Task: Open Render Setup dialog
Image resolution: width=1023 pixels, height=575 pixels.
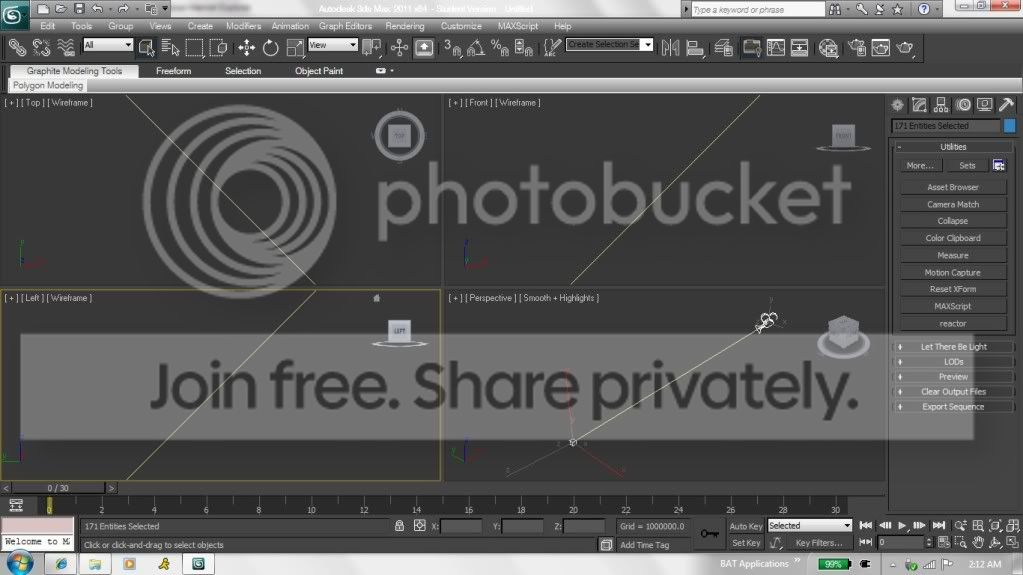Action: 857,48
